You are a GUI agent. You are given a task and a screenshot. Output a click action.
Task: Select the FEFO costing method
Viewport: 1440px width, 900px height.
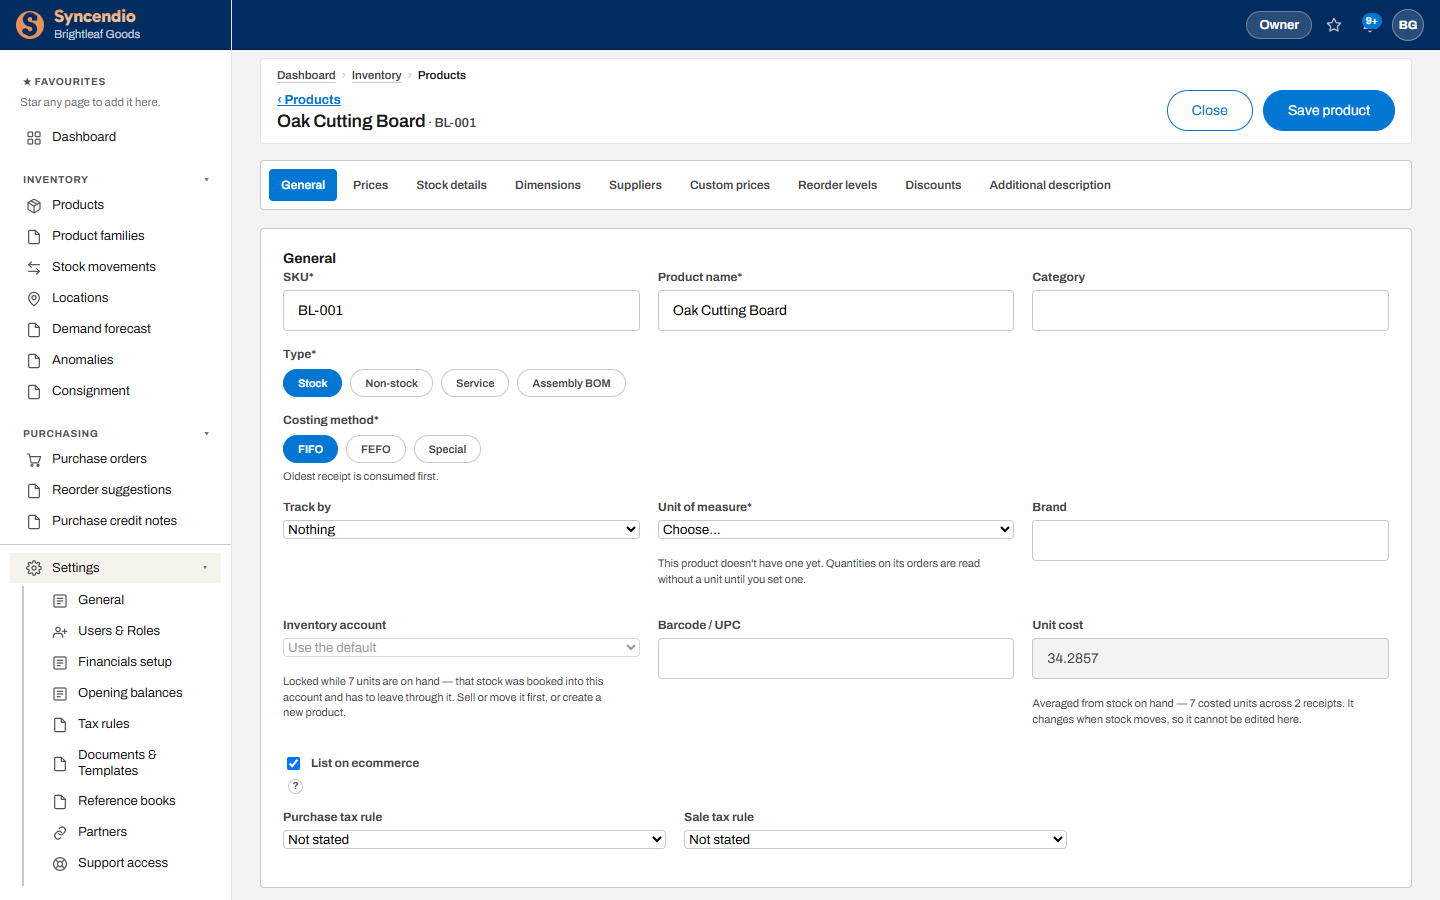(x=376, y=449)
